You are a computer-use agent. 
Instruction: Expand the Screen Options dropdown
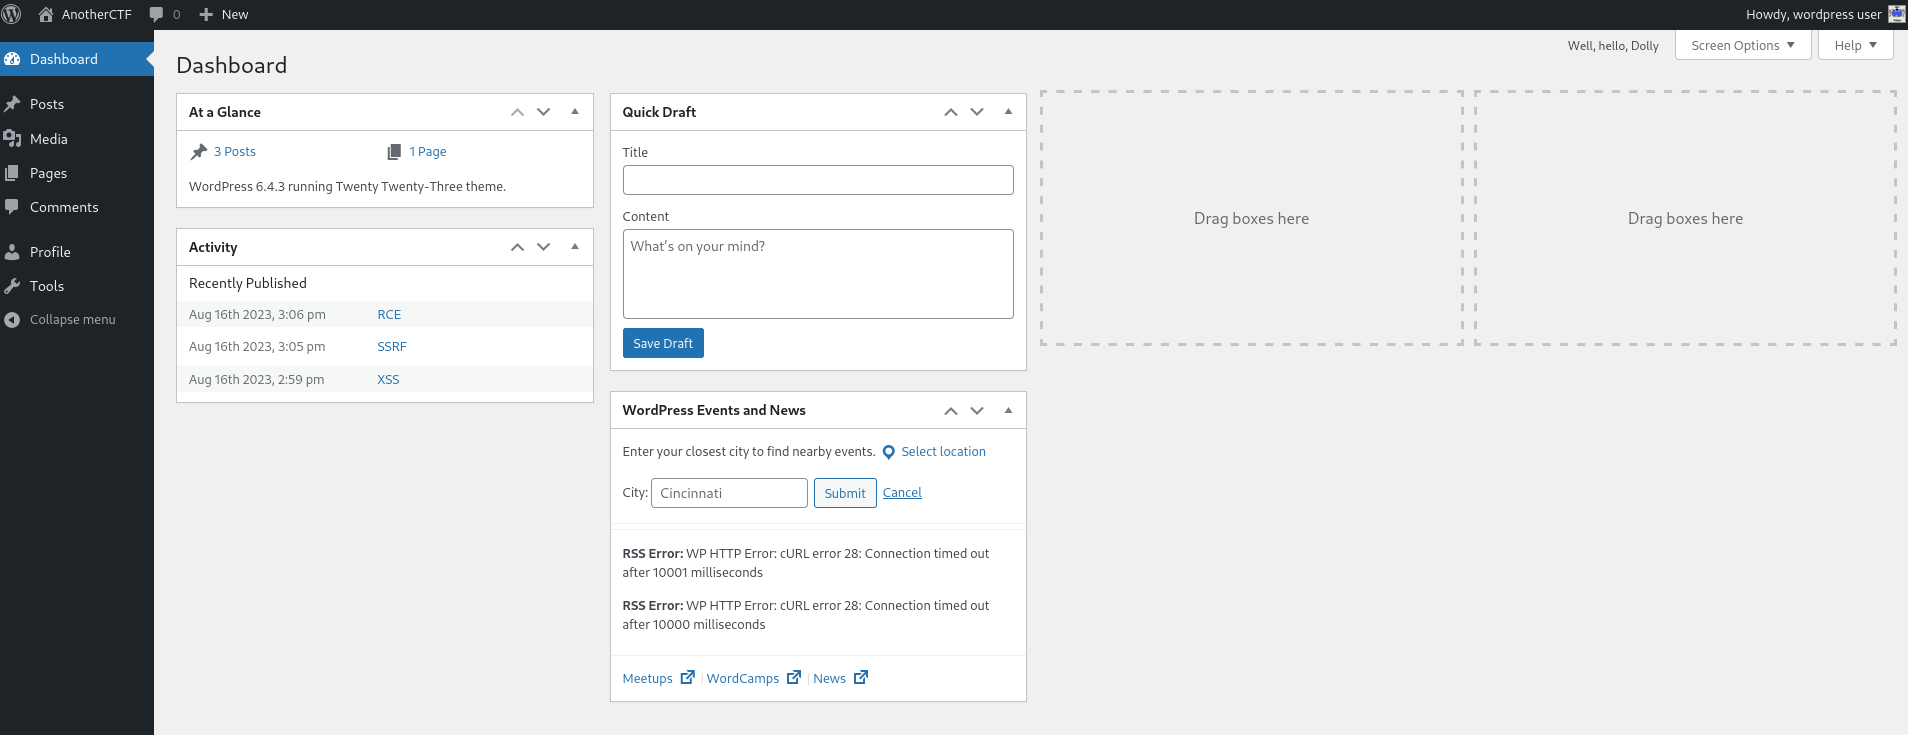click(1742, 45)
